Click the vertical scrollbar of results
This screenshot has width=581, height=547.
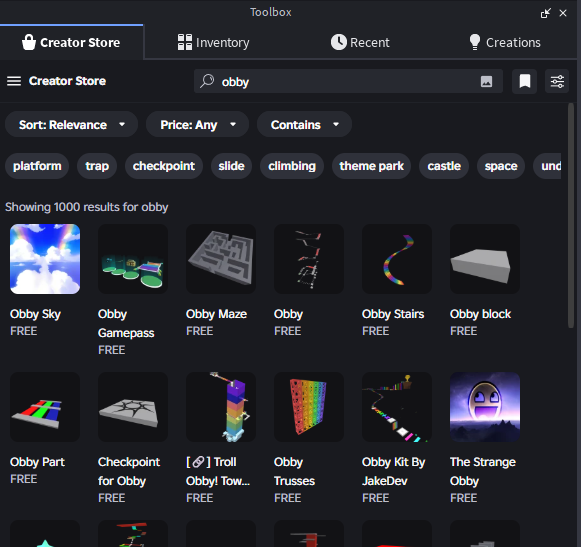[x=571, y=216]
